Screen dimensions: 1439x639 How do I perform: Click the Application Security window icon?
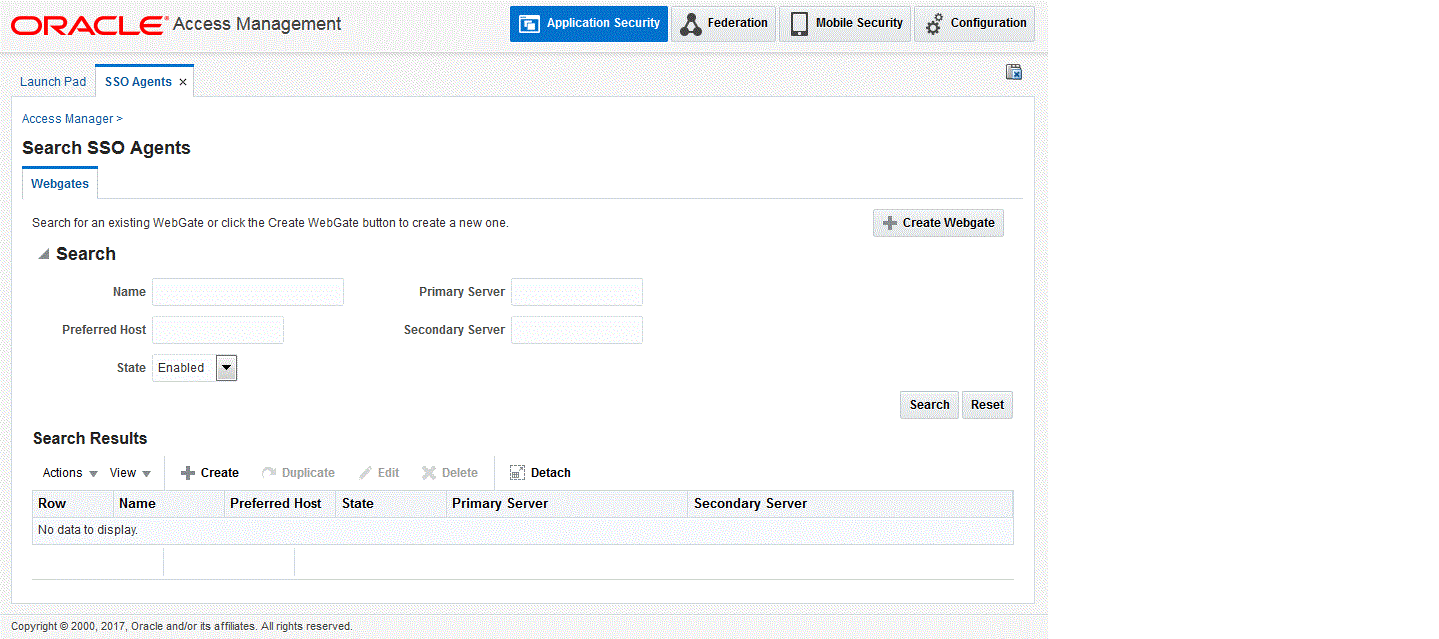pyautogui.click(x=529, y=23)
